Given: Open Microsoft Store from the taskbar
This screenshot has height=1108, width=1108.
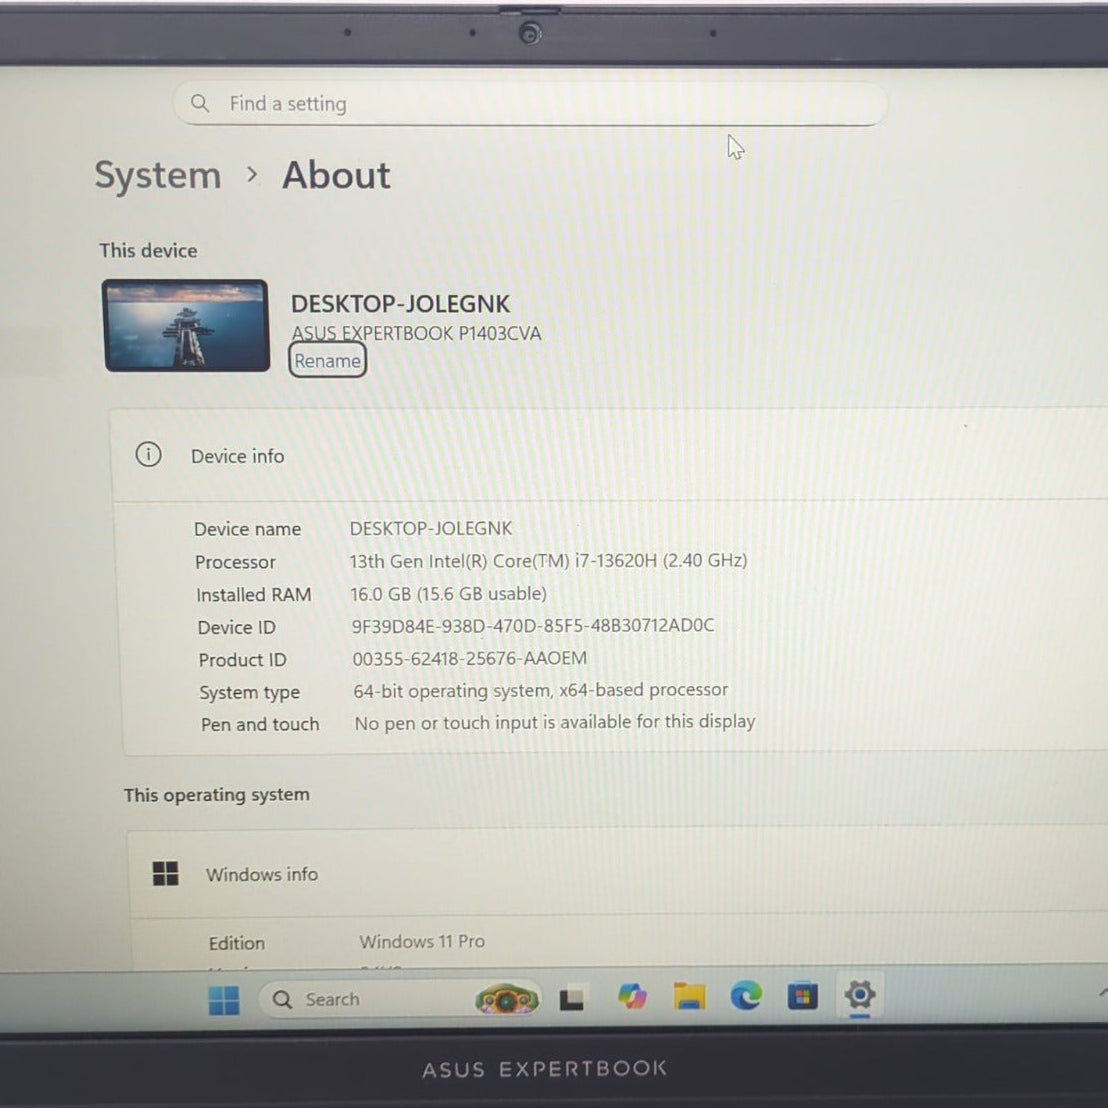Looking at the screenshot, I should [802, 995].
